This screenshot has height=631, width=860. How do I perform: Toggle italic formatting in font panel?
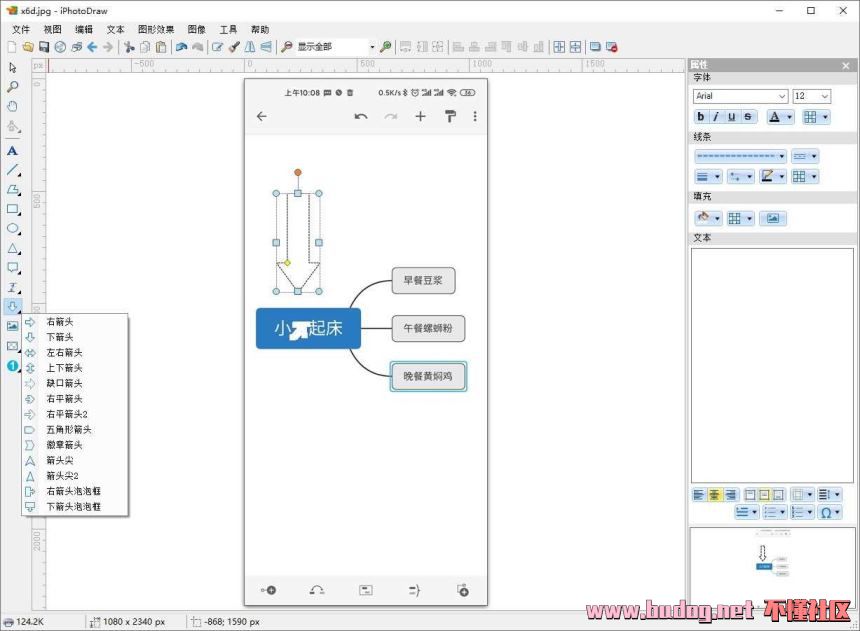click(717, 117)
